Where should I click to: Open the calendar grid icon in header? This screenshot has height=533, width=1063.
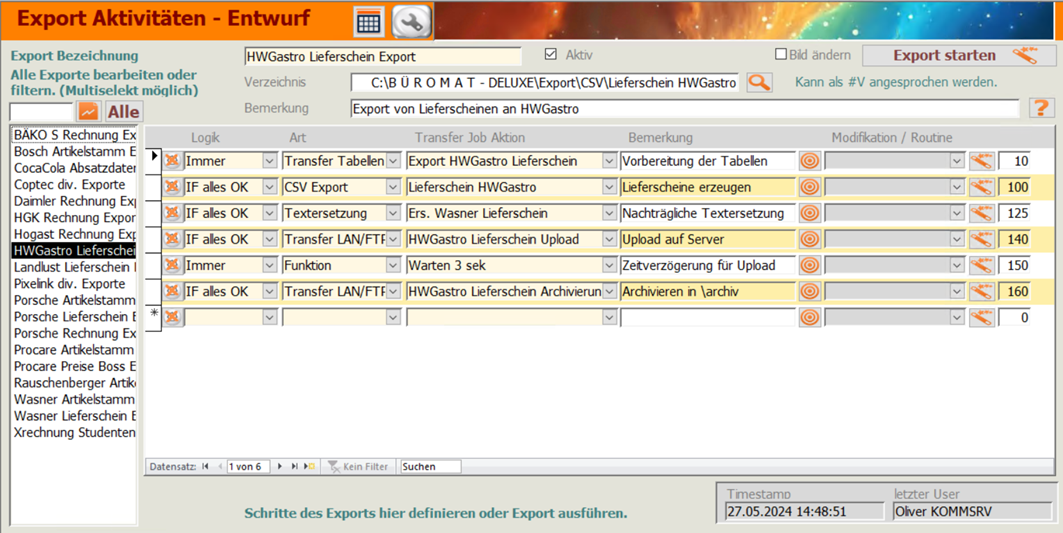click(x=368, y=21)
